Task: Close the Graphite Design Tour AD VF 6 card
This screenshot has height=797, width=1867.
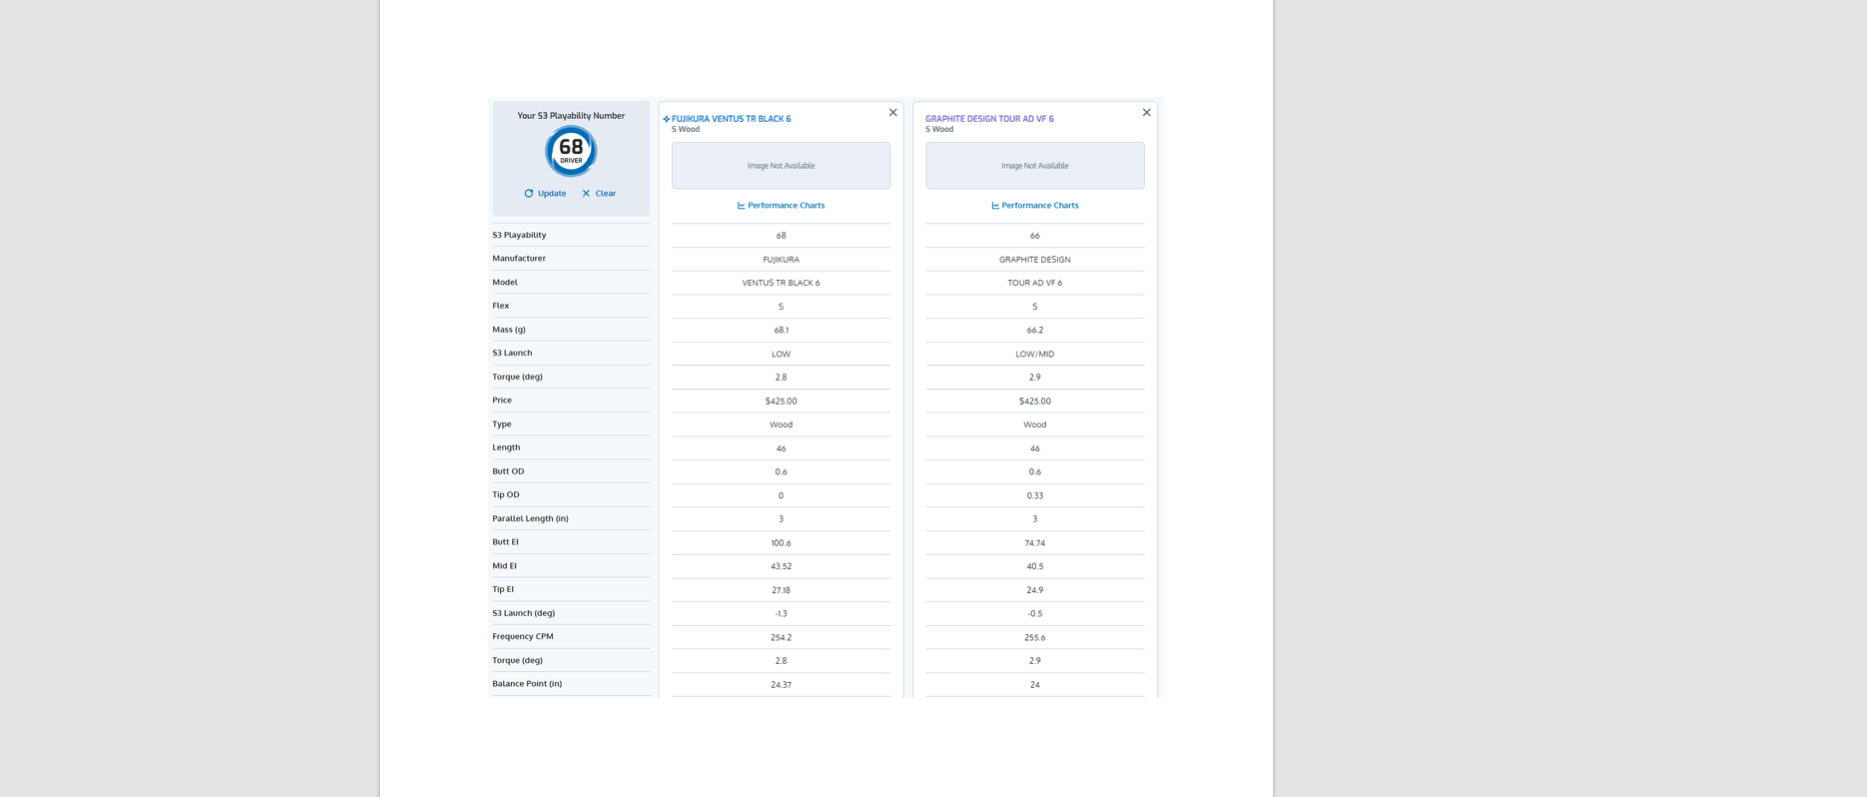Action: pyautogui.click(x=1147, y=112)
